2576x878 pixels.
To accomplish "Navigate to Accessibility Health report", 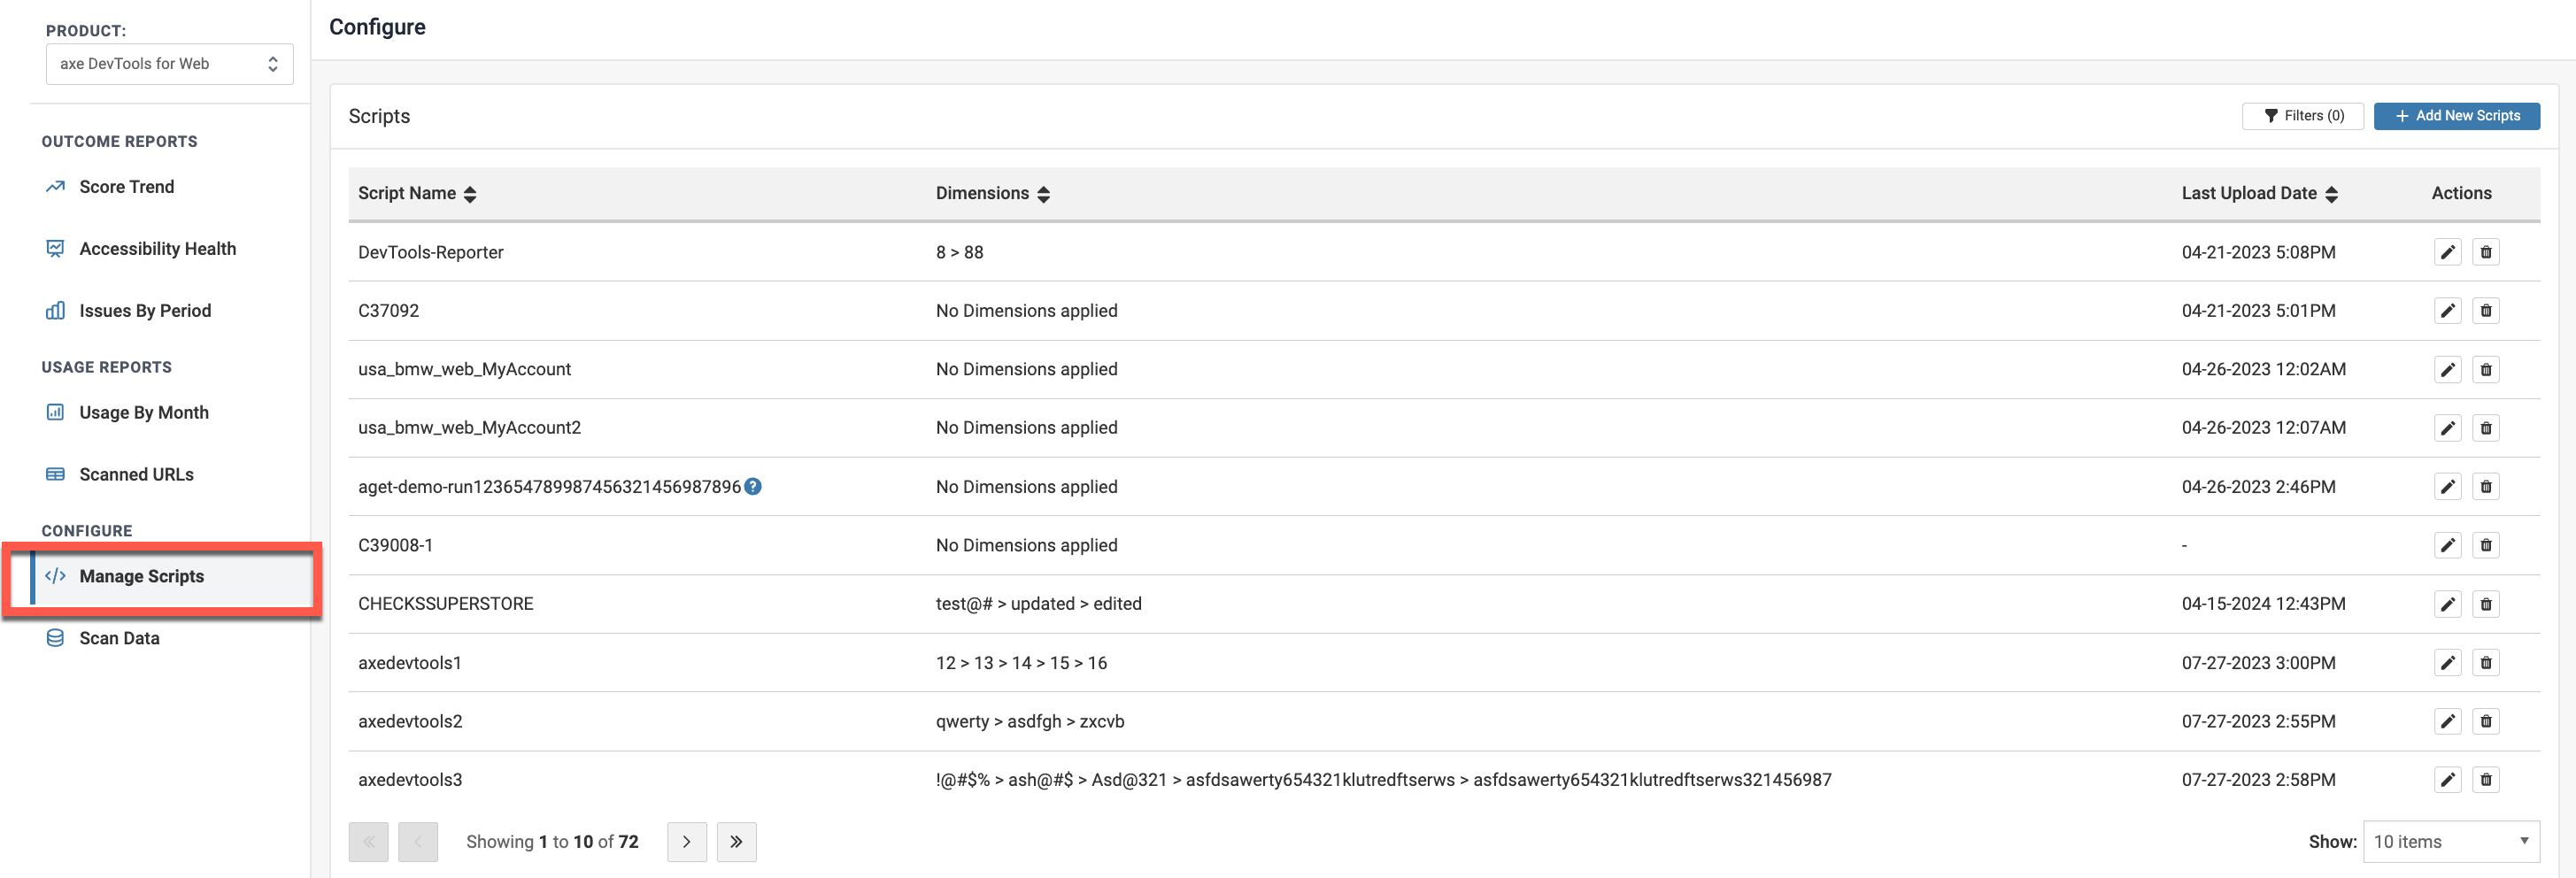I will [157, 249].
